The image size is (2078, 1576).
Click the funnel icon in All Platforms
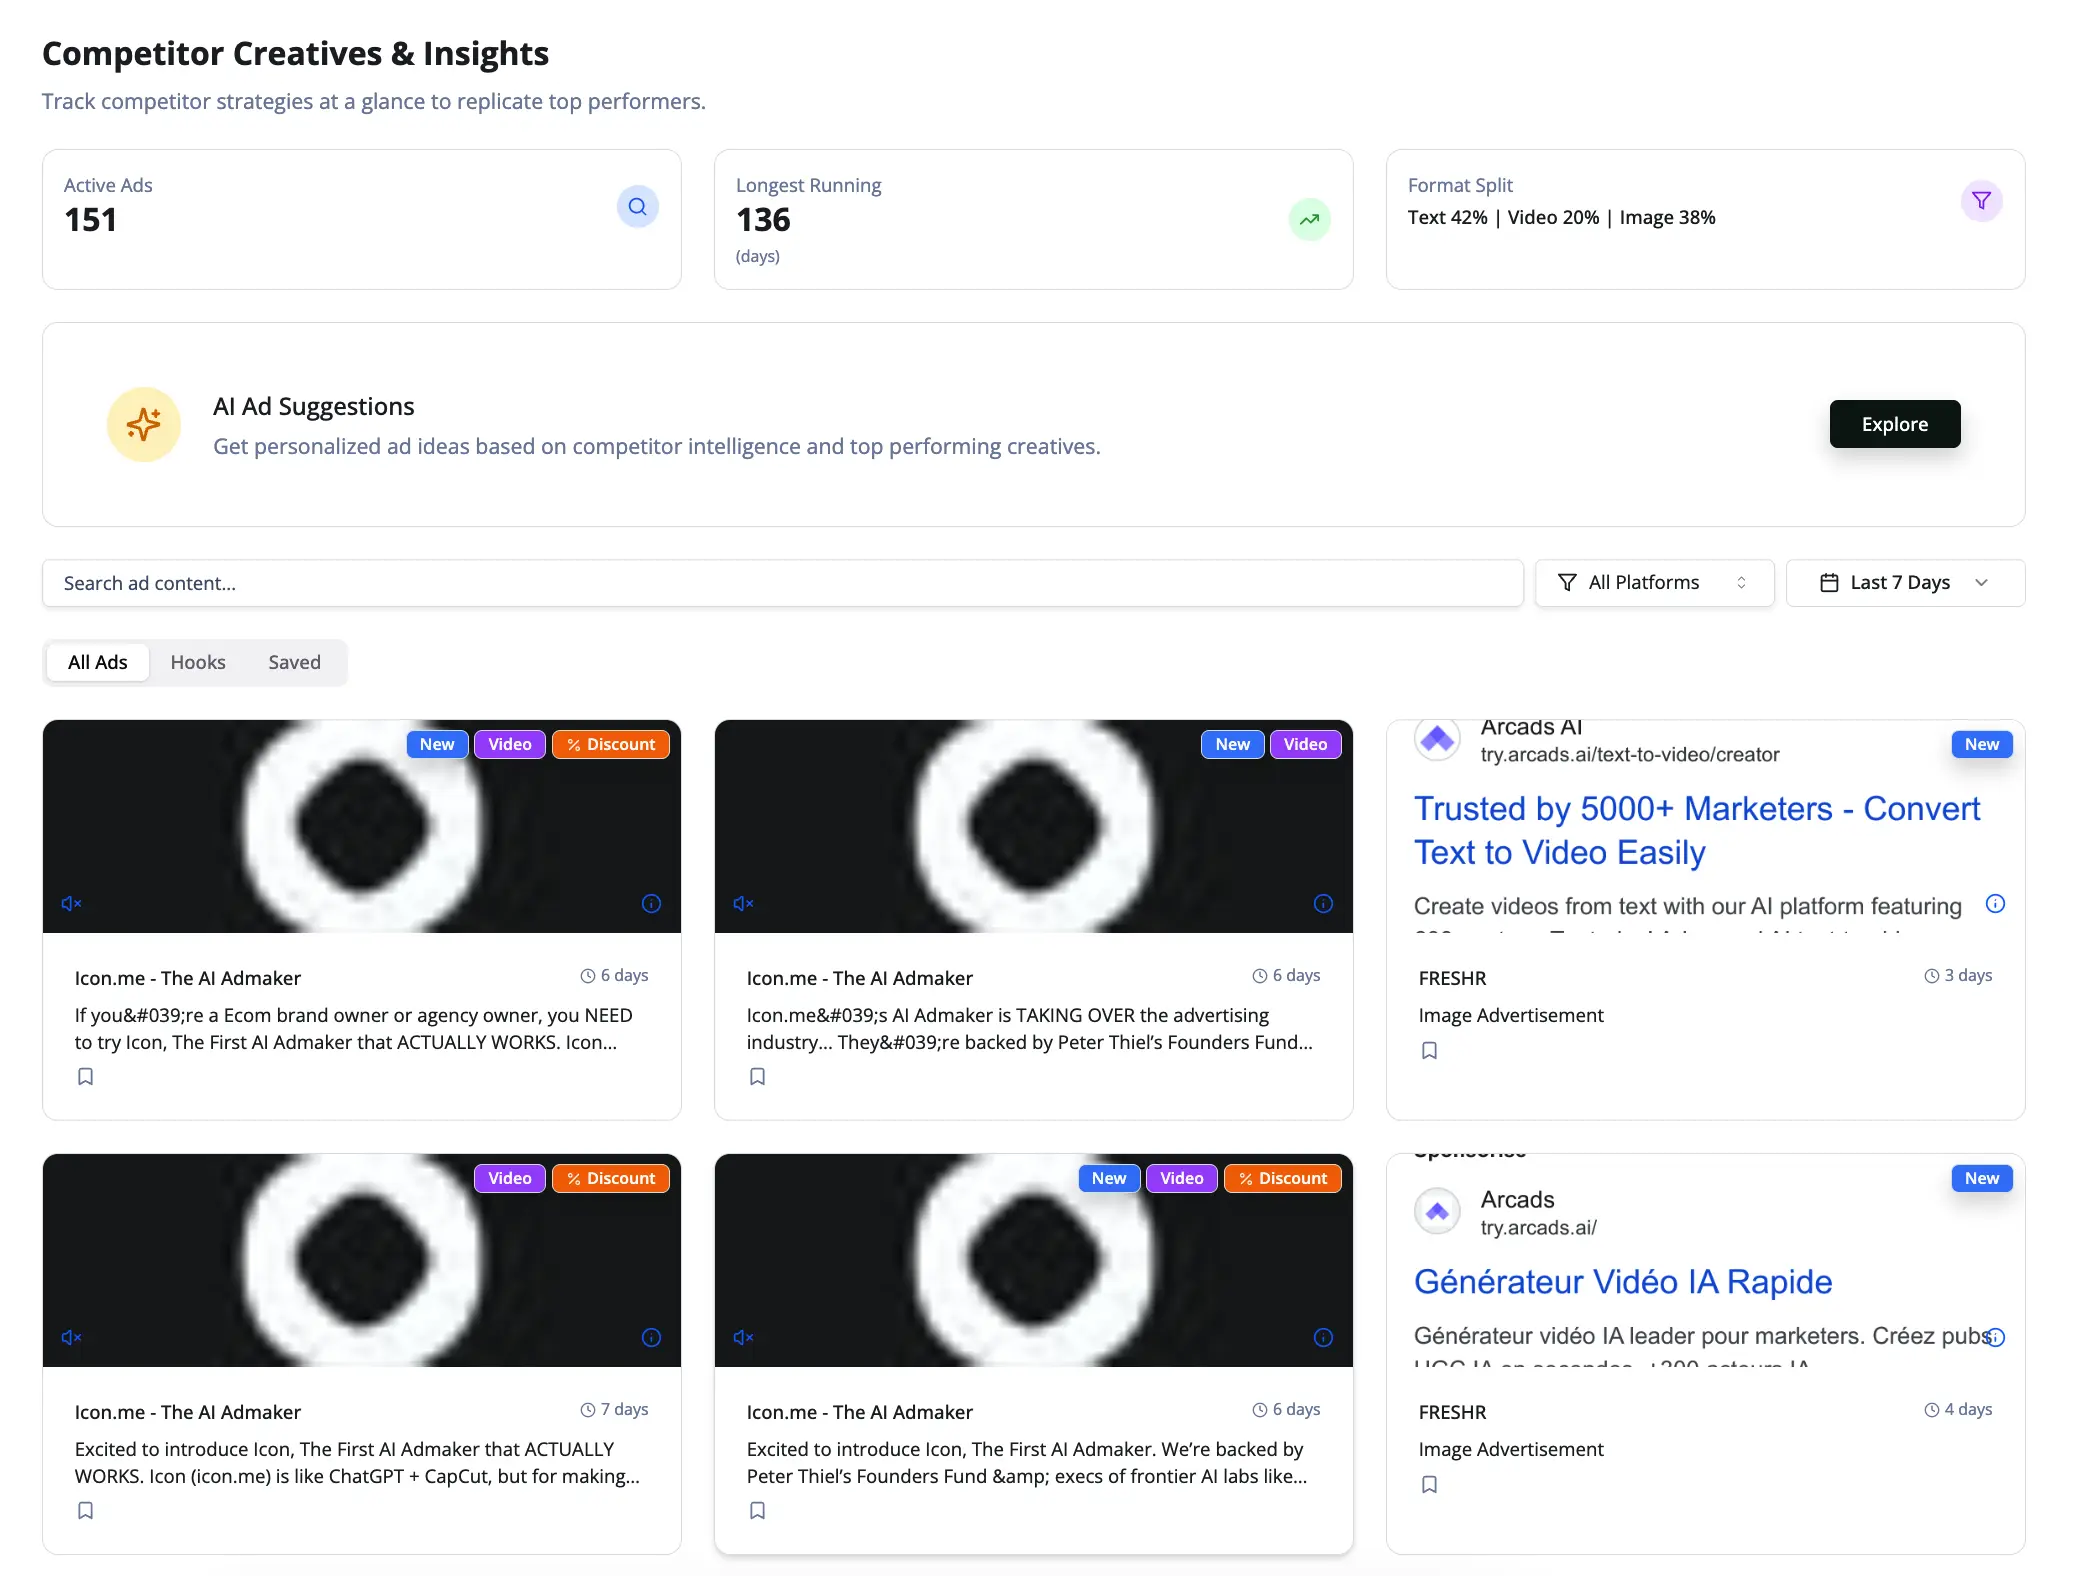point(1567,583)
